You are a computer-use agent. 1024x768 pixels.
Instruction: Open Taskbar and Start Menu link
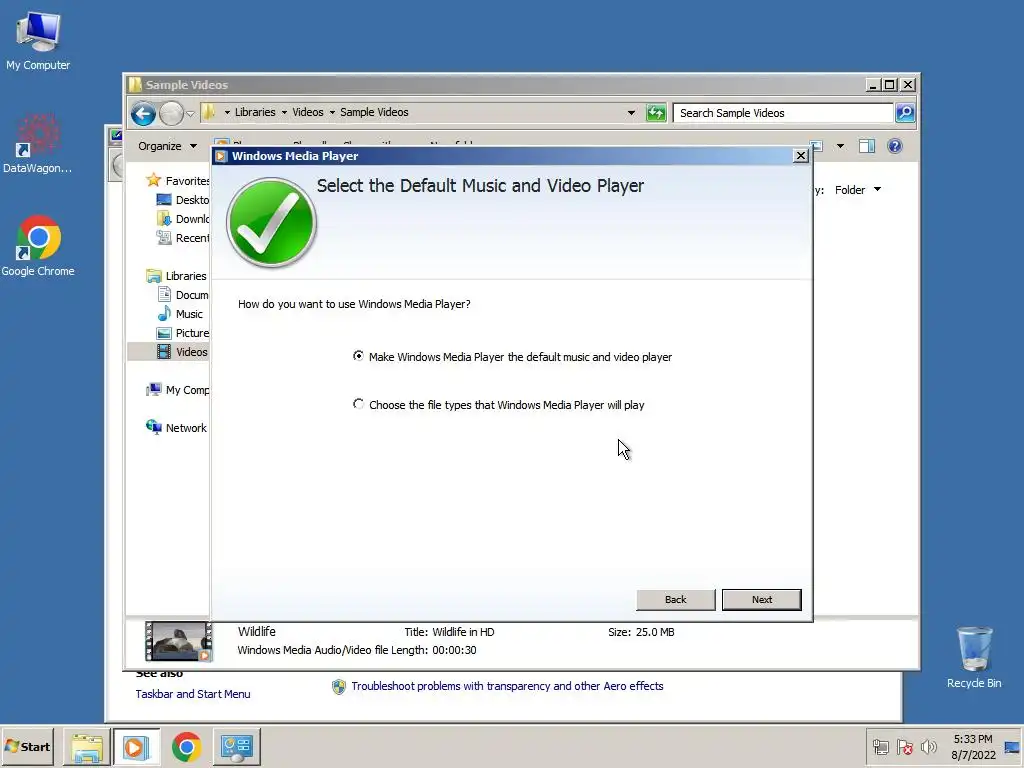[193, 694]
